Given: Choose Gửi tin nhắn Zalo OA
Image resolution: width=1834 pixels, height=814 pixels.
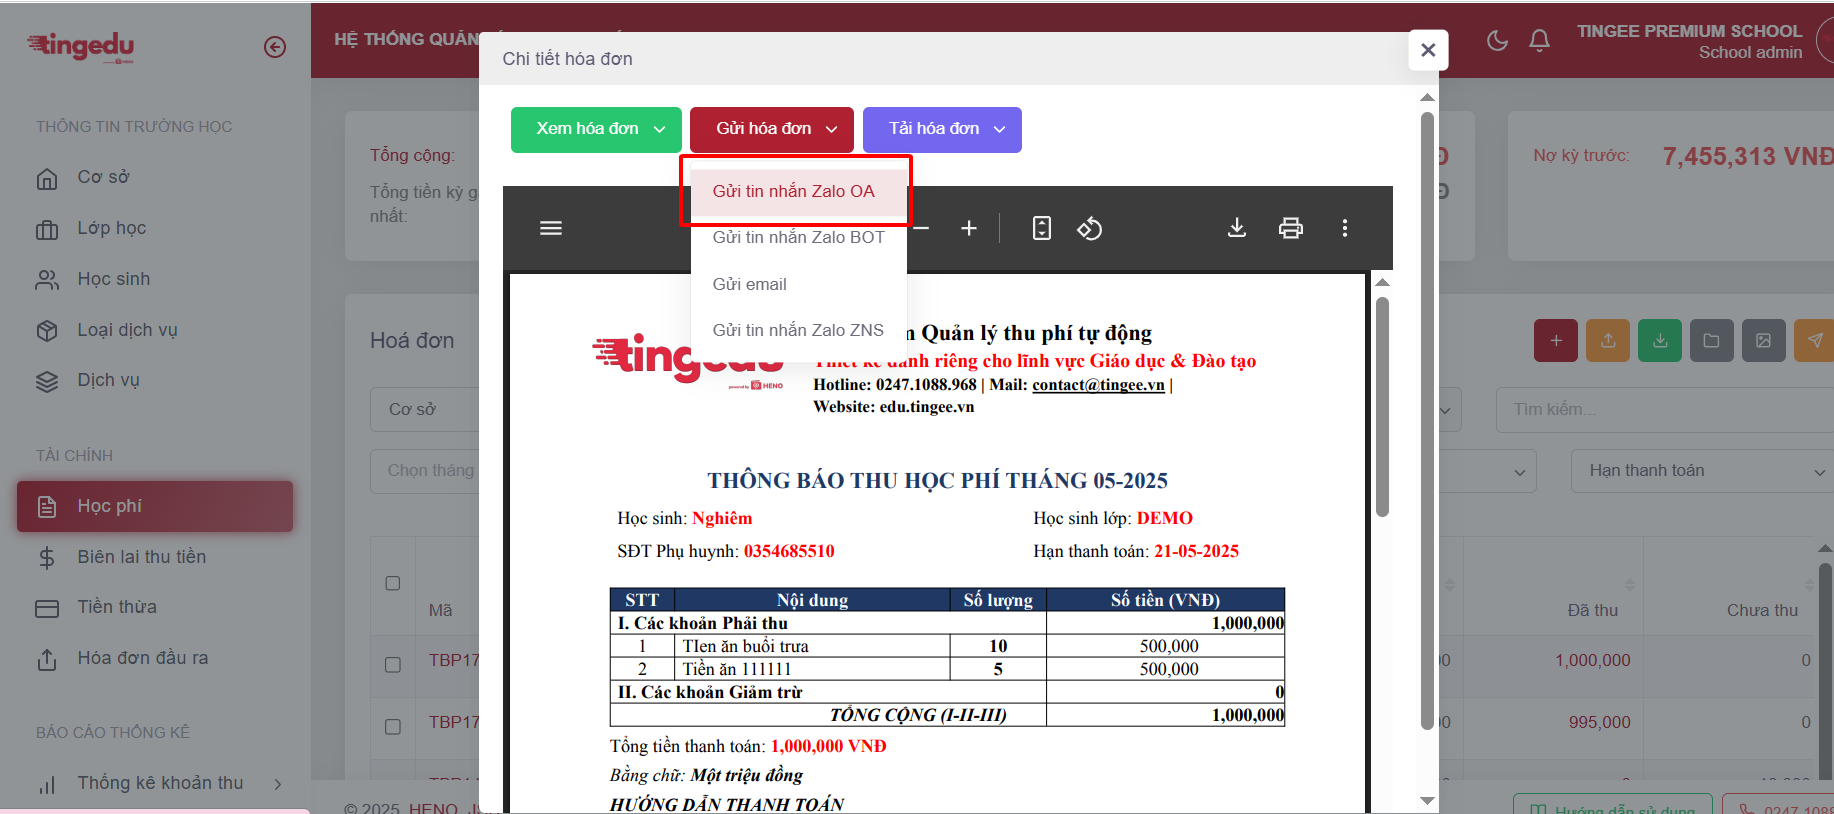Looking at the screenshot, I should coord(798,191).
